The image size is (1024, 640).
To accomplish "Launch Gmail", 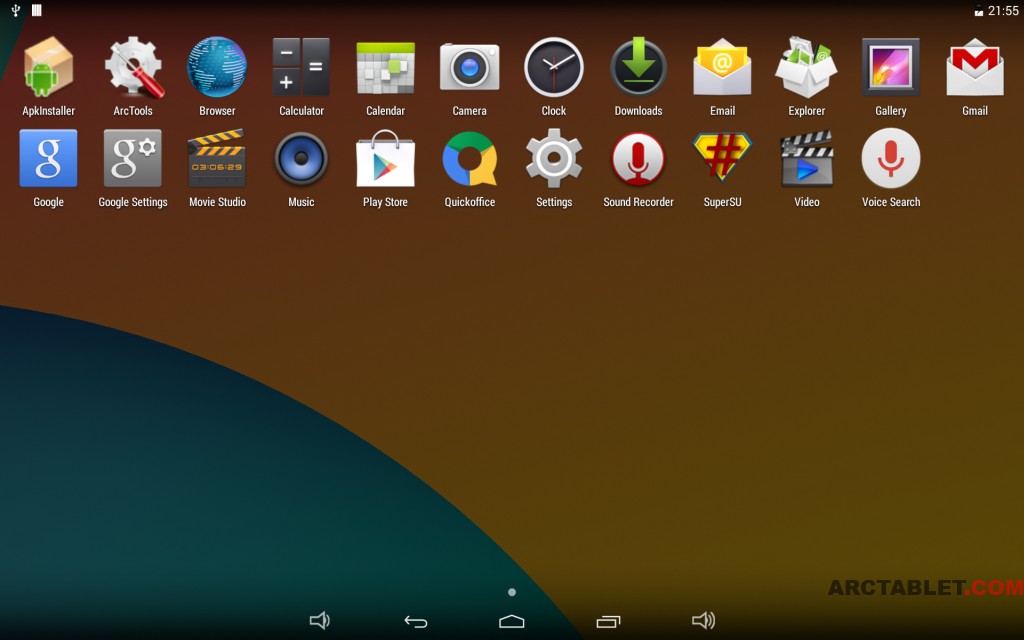I will [975, 67].
